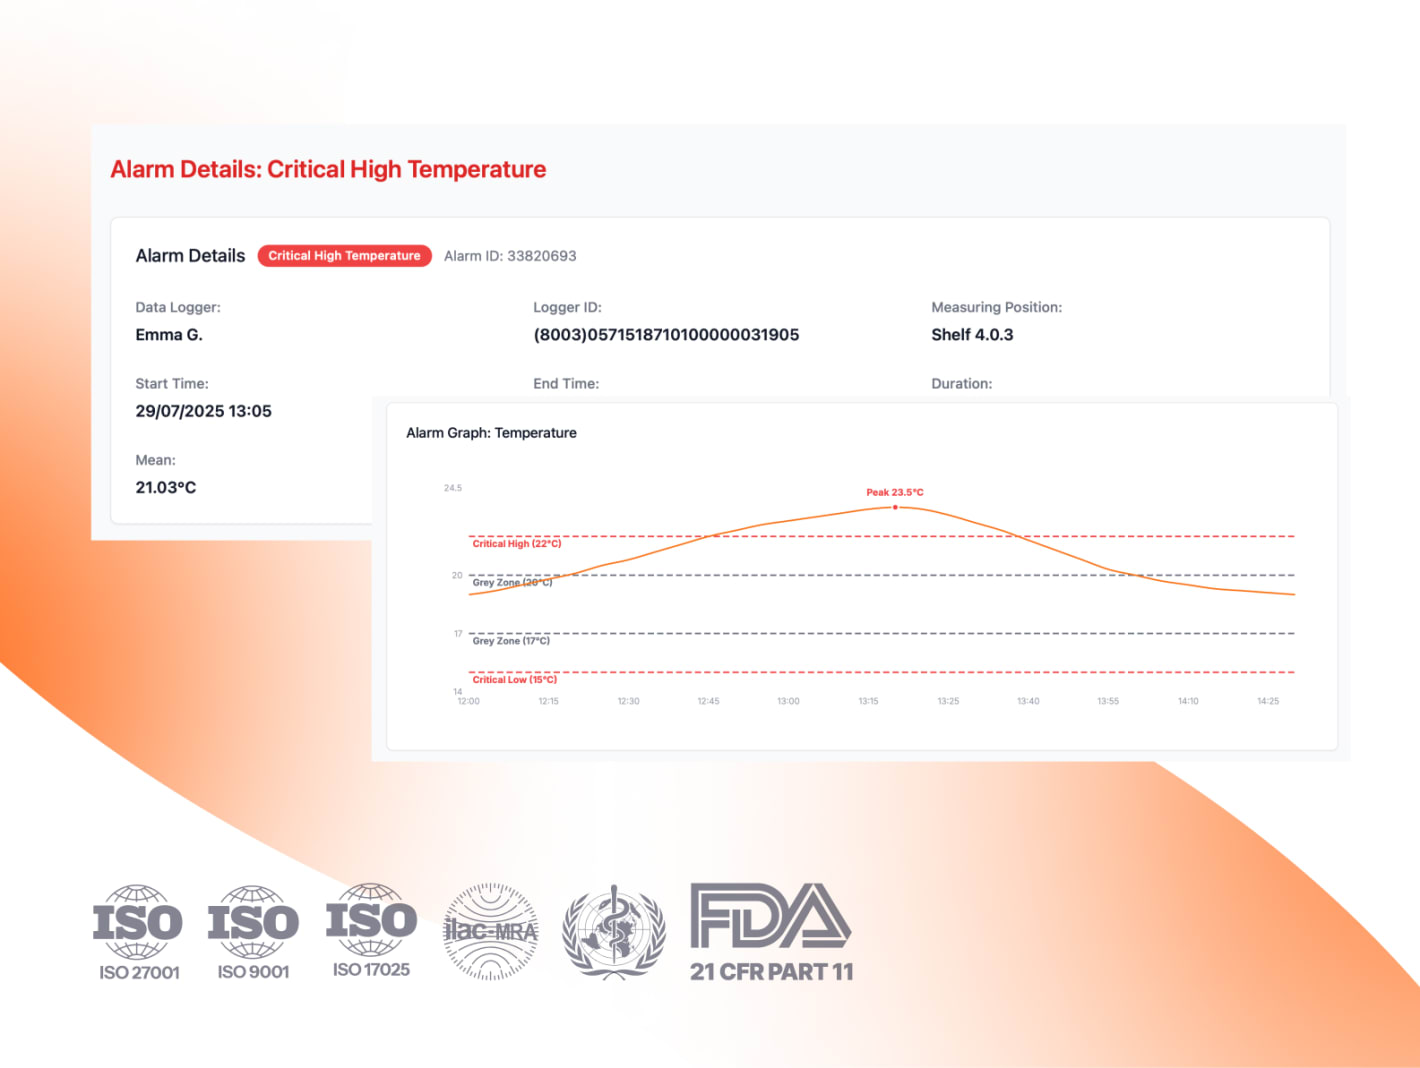The height and width of the screenshot is (1068, 1420).
Task: Click the Grey Zone (17°C) line label
Action: pyautogui.click(x=511, y=641)
